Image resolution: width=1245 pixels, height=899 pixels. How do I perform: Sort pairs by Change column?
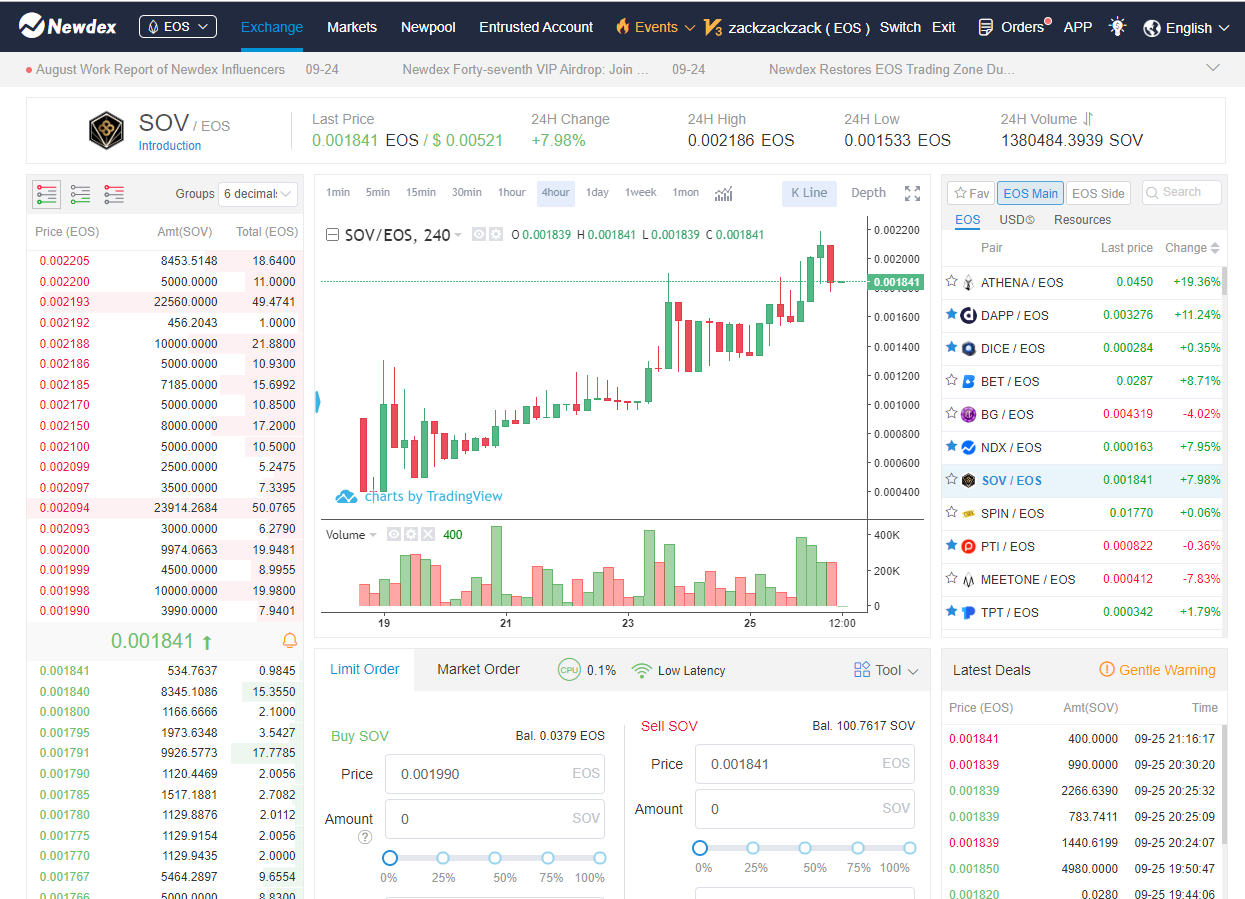pyautogui.click(x=1193, y=248)
